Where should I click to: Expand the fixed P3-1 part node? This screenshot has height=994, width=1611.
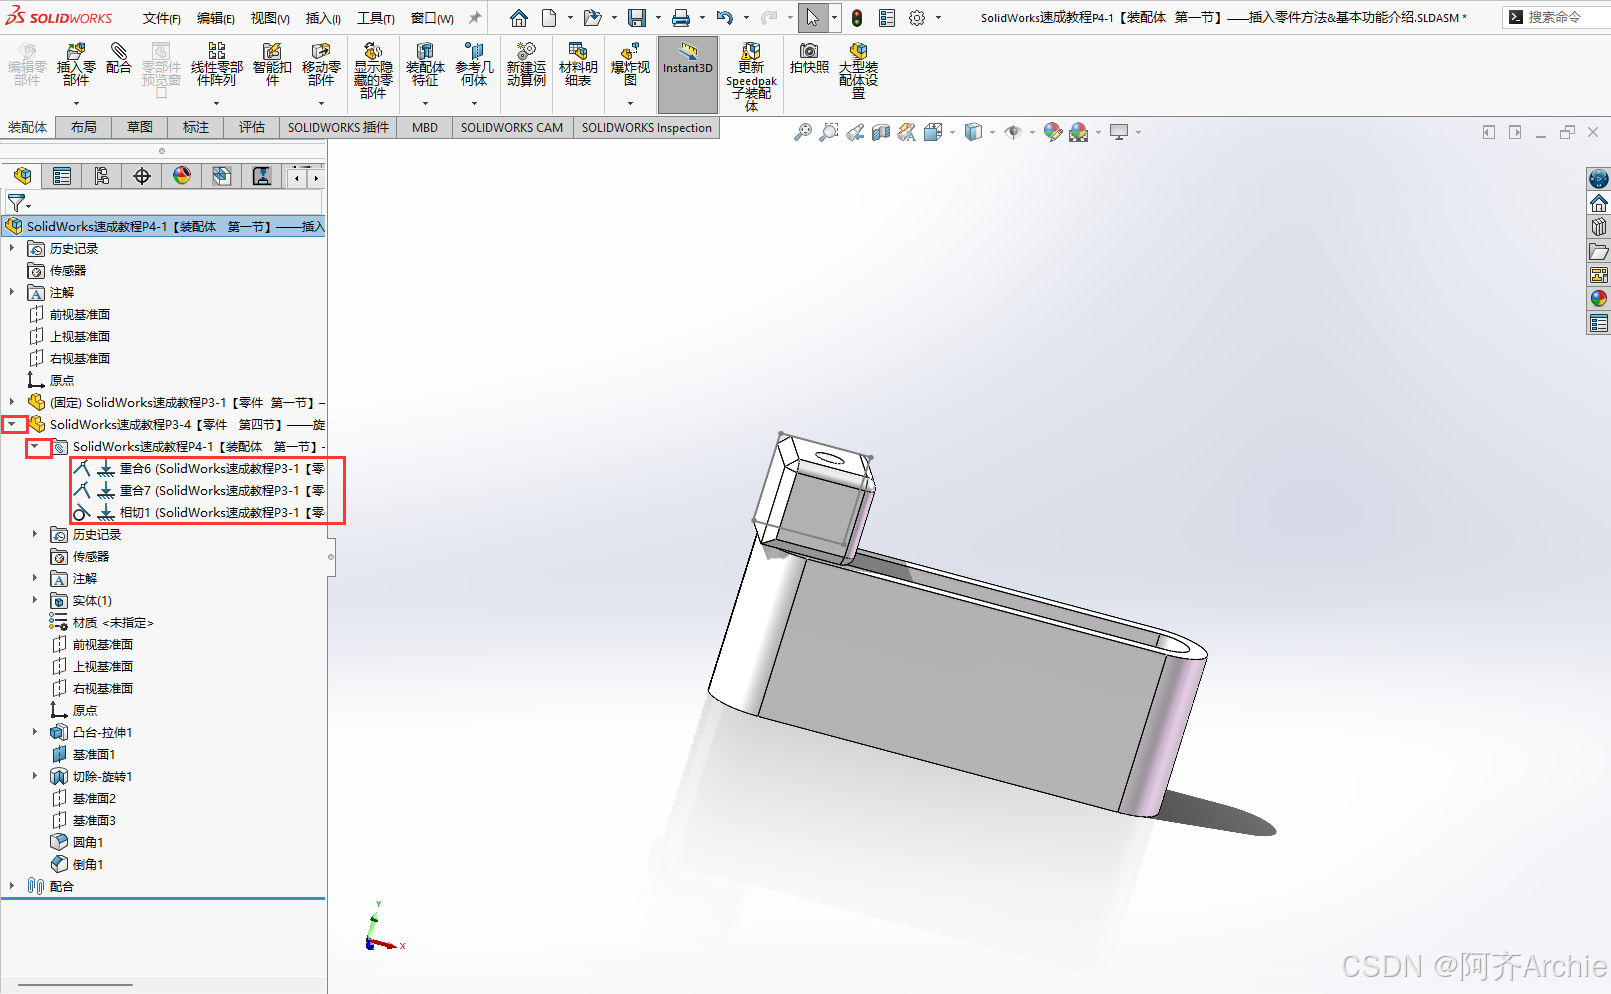[12, 402]
